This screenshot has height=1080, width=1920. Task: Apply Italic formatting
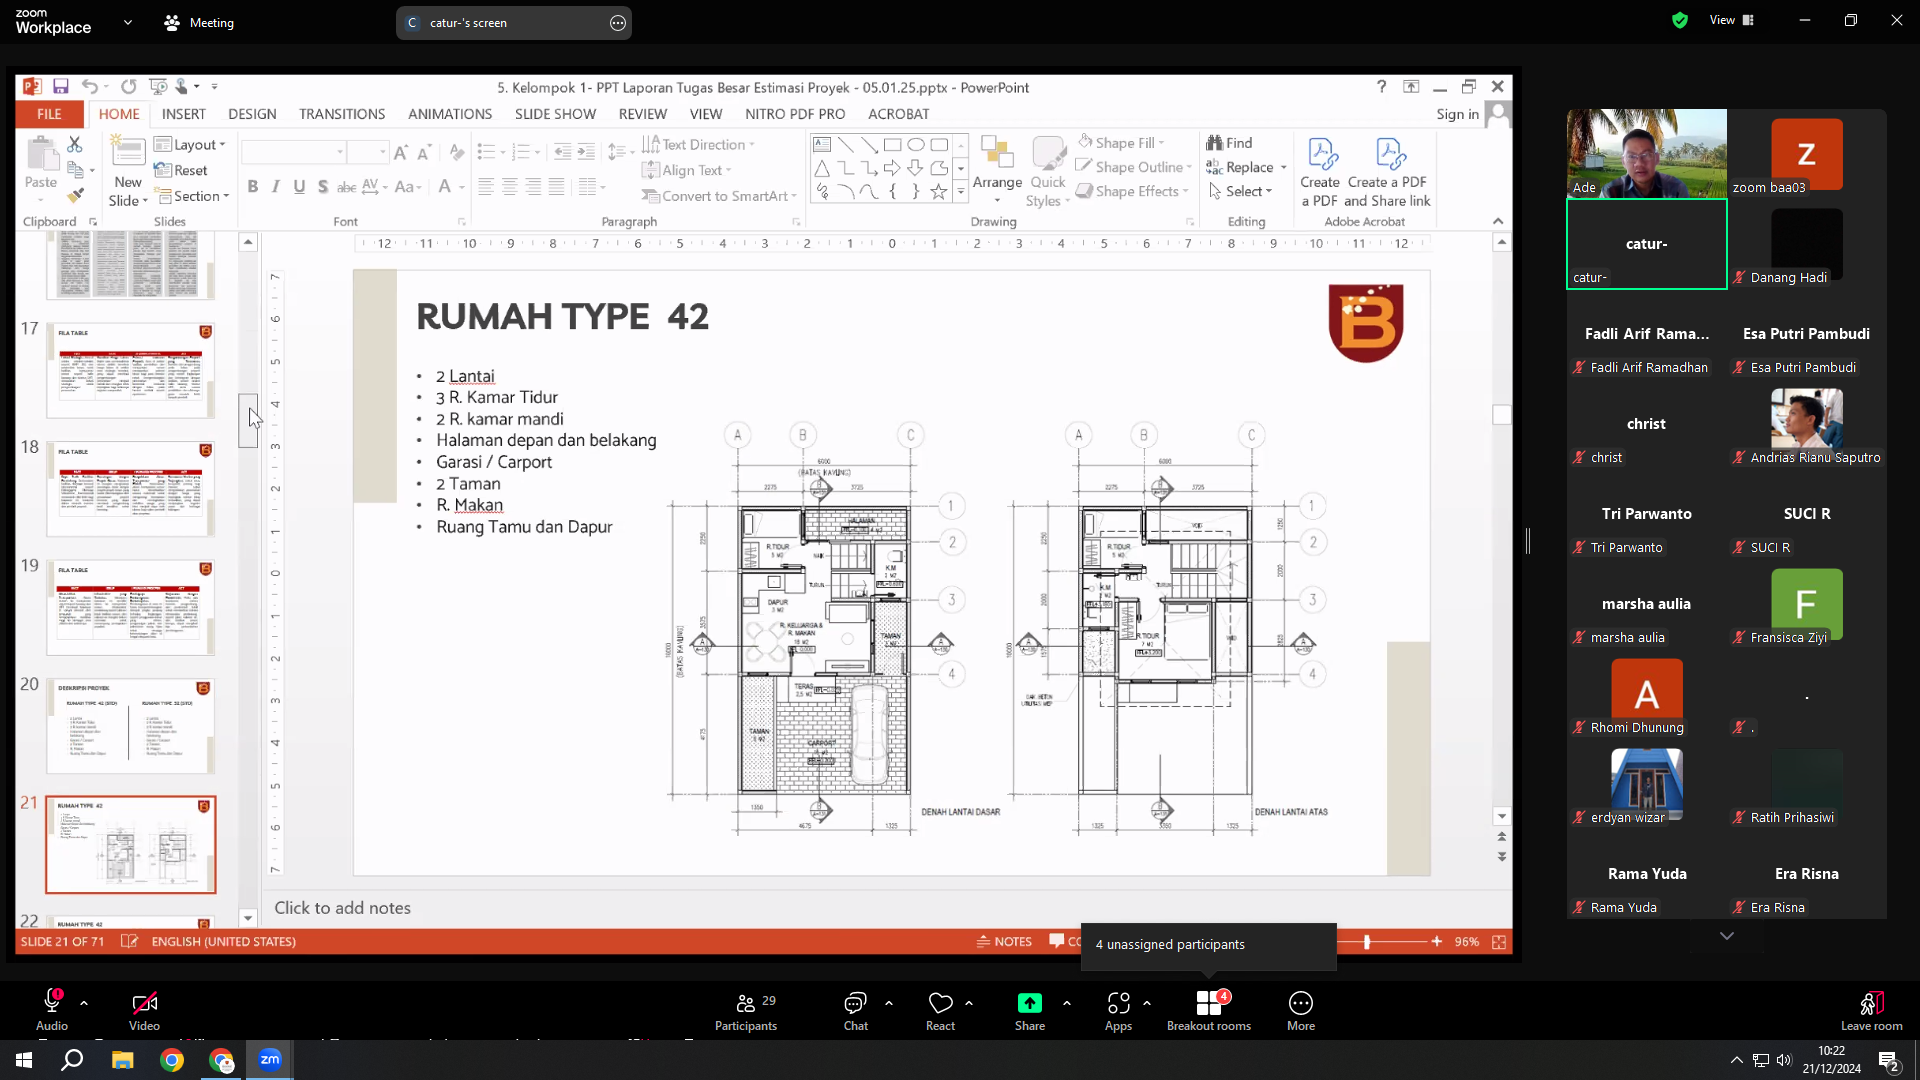pos(276,186)
